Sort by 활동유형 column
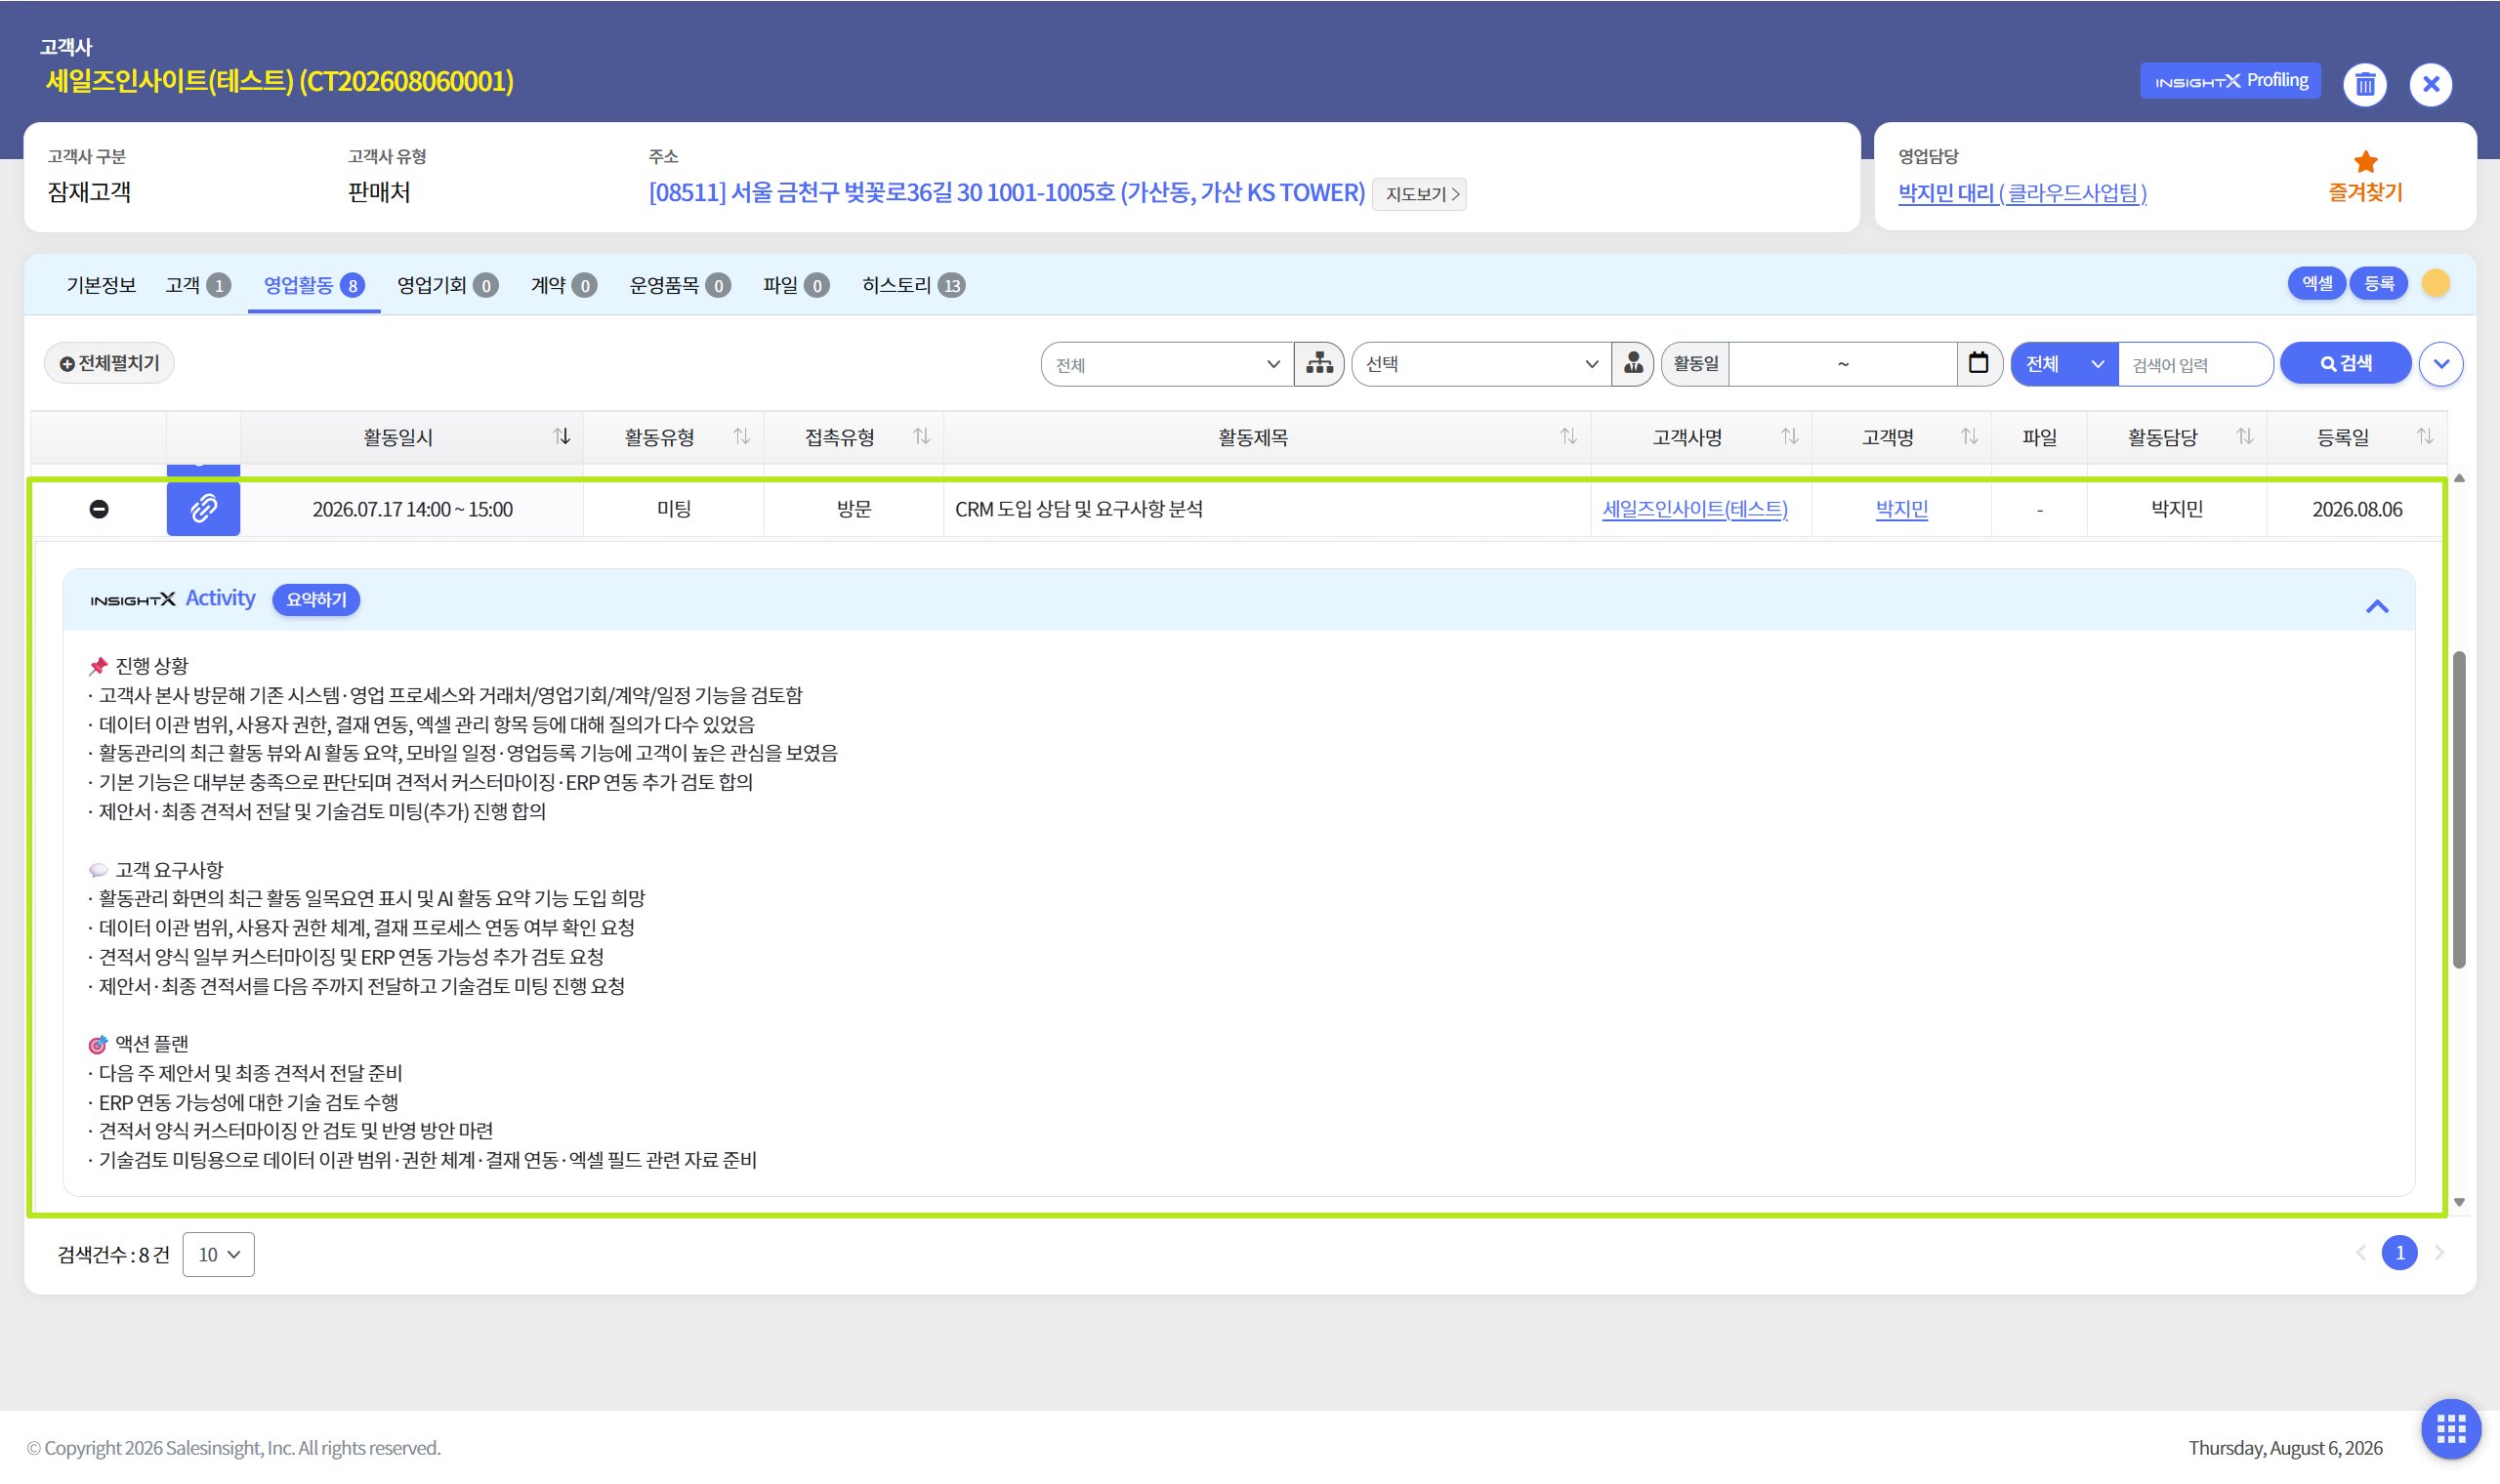The height and width of the screenshot is (1484, 2500). 741,437
